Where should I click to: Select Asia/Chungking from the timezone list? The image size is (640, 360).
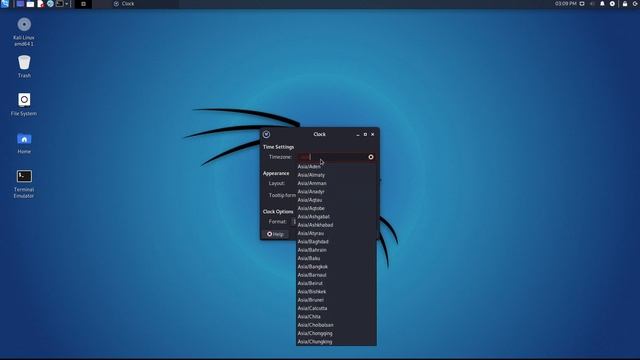pyautogui.click(x=336, y=342)
